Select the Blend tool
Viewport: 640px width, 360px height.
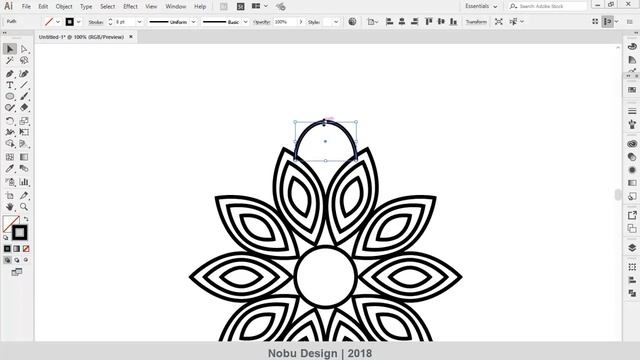[x=24, y=169]
